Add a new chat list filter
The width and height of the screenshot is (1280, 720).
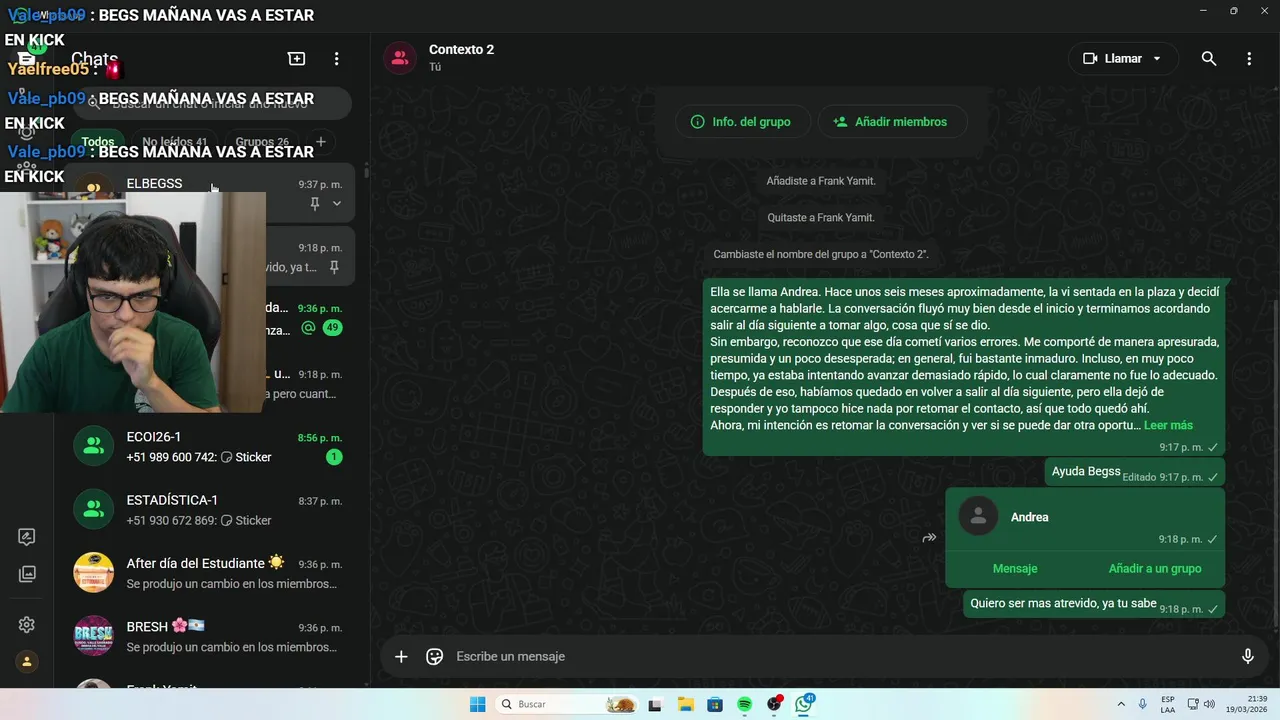tap(321, 142)
